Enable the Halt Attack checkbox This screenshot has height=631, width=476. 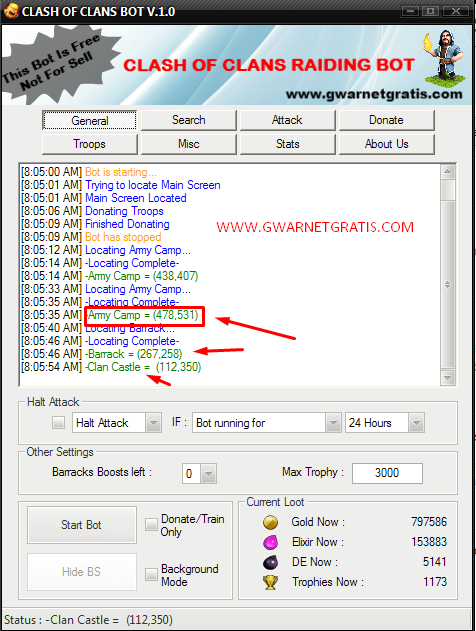pyautogui.click(x=58, y=423)
